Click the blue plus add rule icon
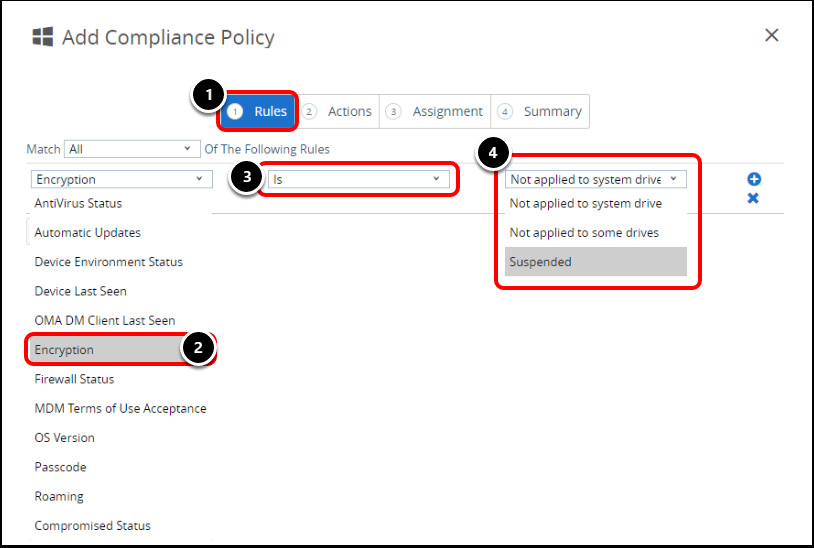The height and width of the screenshot is (548, 814). pyautogui.click(x=754, y=179)
